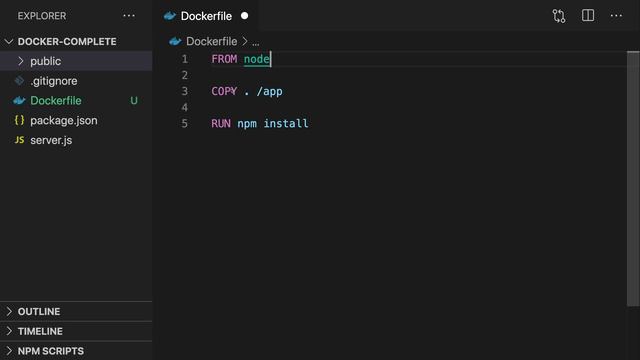Click the node image name on line 1
640x360 pixels.
(257, 59)
